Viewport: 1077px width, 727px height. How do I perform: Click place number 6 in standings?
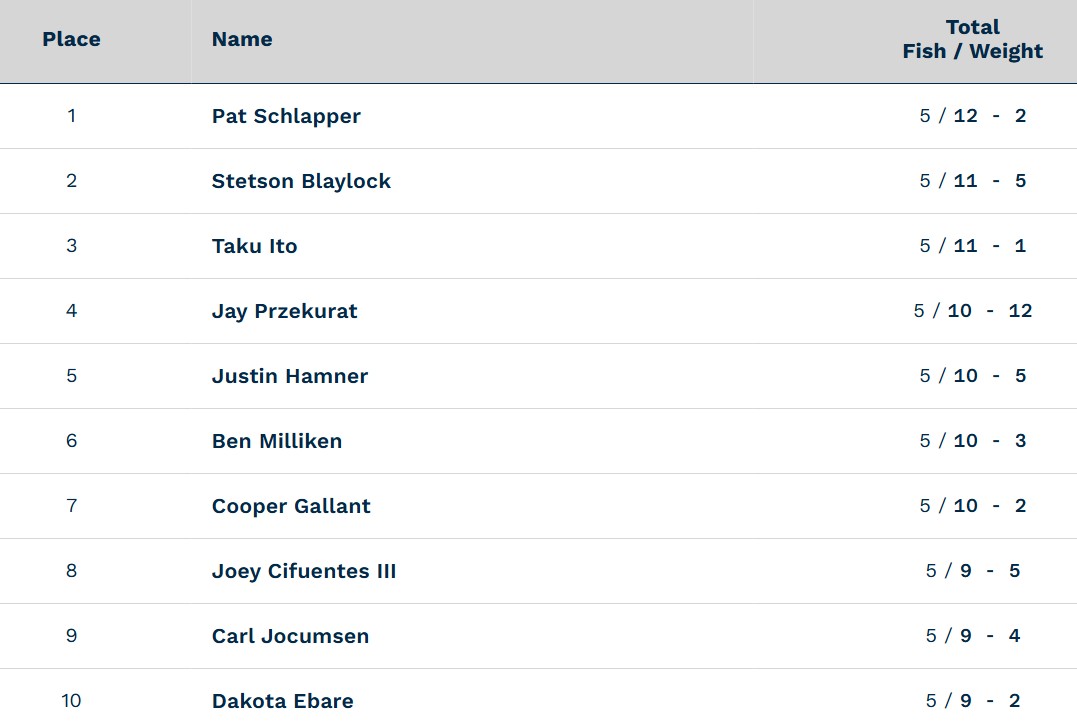[x=71, y=440]
